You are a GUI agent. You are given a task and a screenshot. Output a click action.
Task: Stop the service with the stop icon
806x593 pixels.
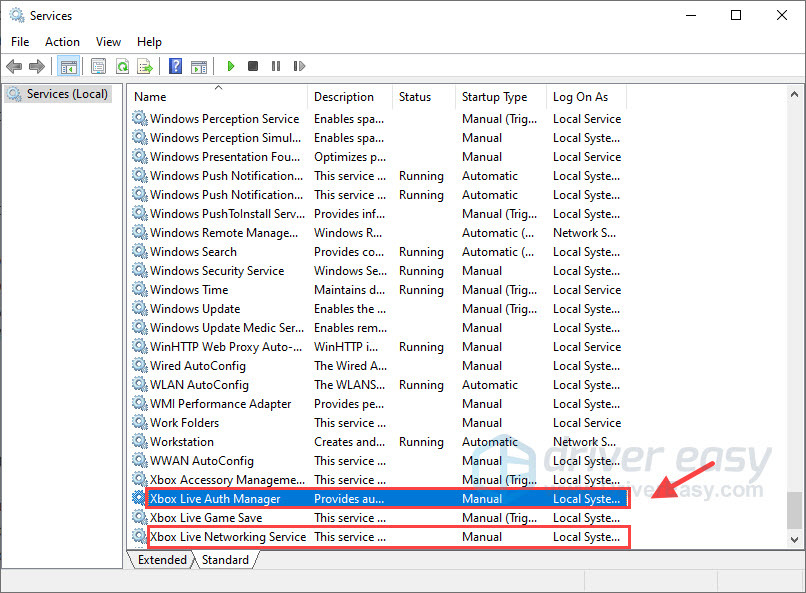click(252, 66)
